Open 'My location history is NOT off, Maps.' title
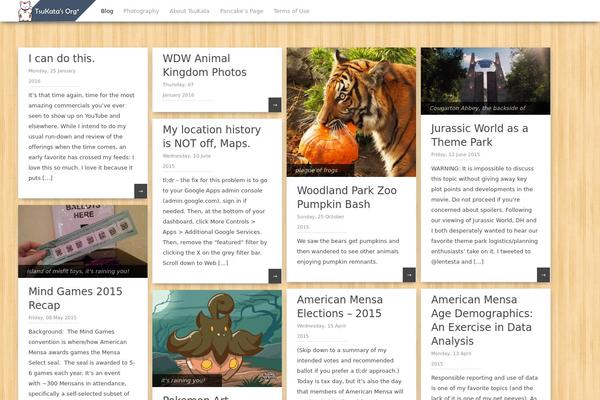600x400 pixels. click(x=212, y=136)
